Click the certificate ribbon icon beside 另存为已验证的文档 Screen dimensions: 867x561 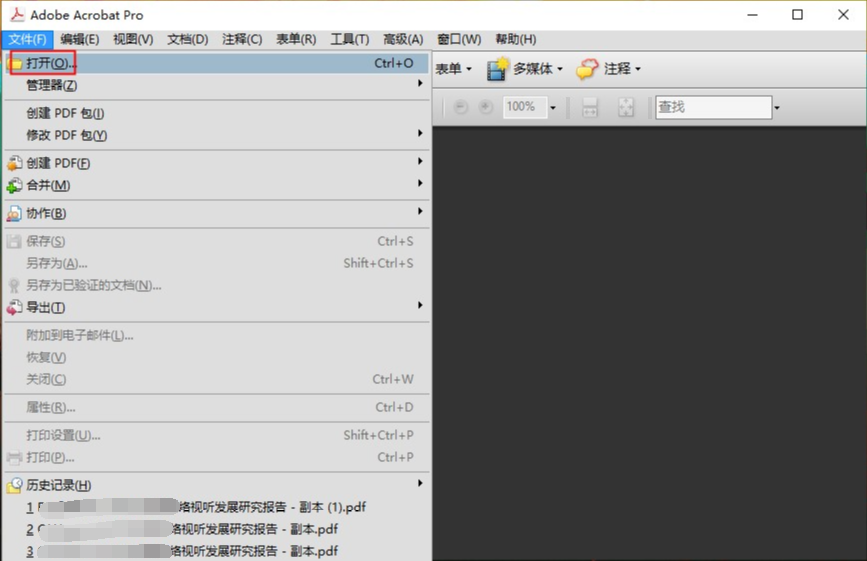coord(14,285)
